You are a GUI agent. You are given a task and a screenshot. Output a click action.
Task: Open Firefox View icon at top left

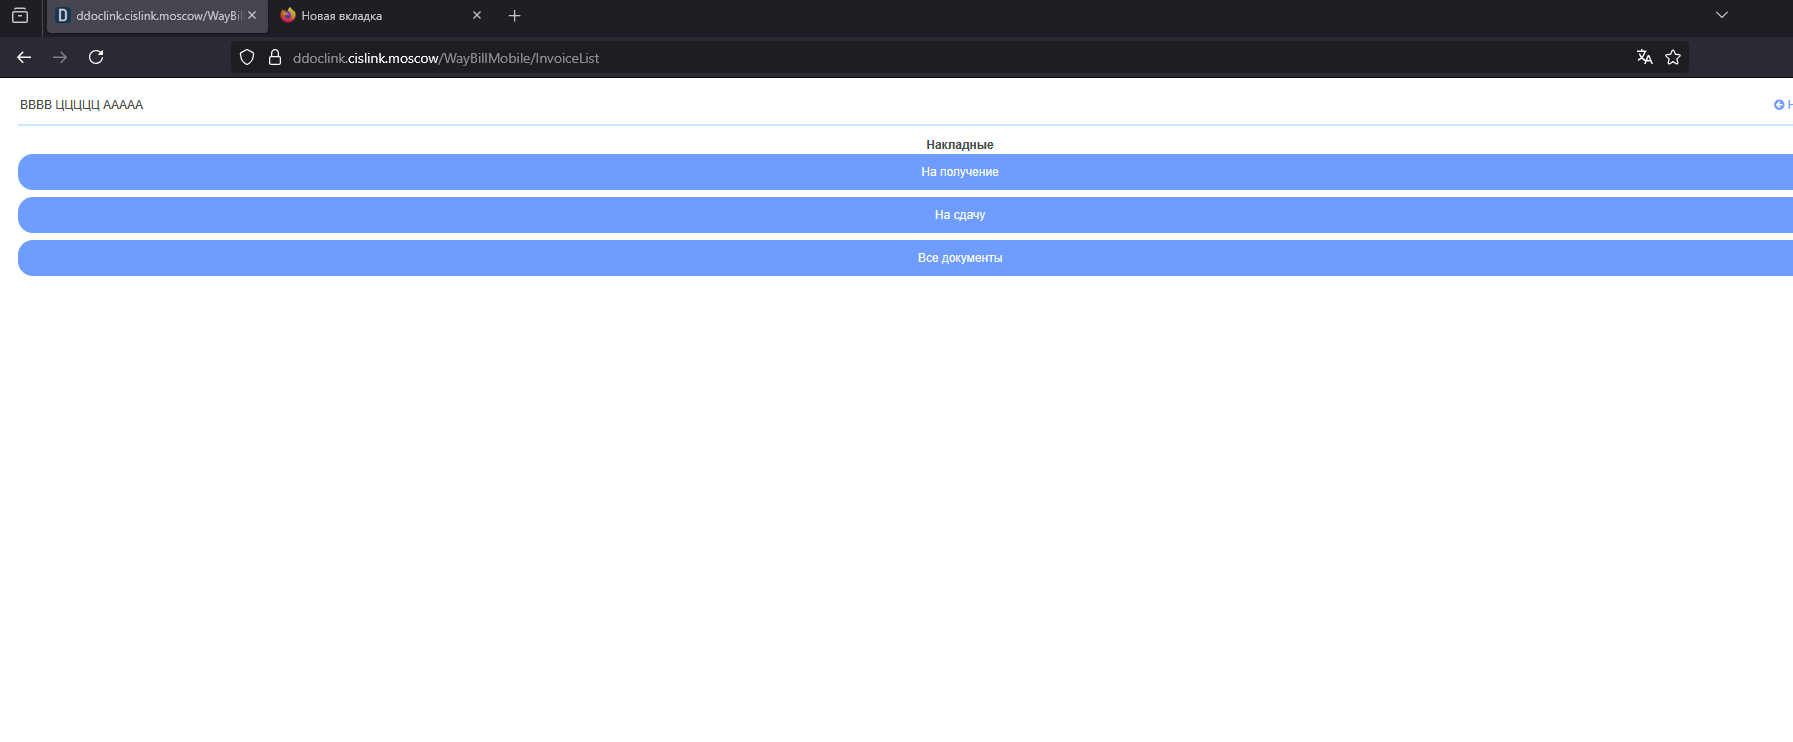pyautogui.click(x=20, y=16)
